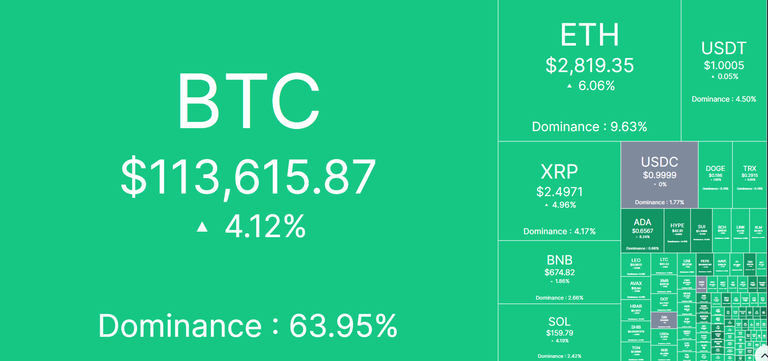Select the AVAX tile
The image size is (768, 361).
[x=636, y=288]
